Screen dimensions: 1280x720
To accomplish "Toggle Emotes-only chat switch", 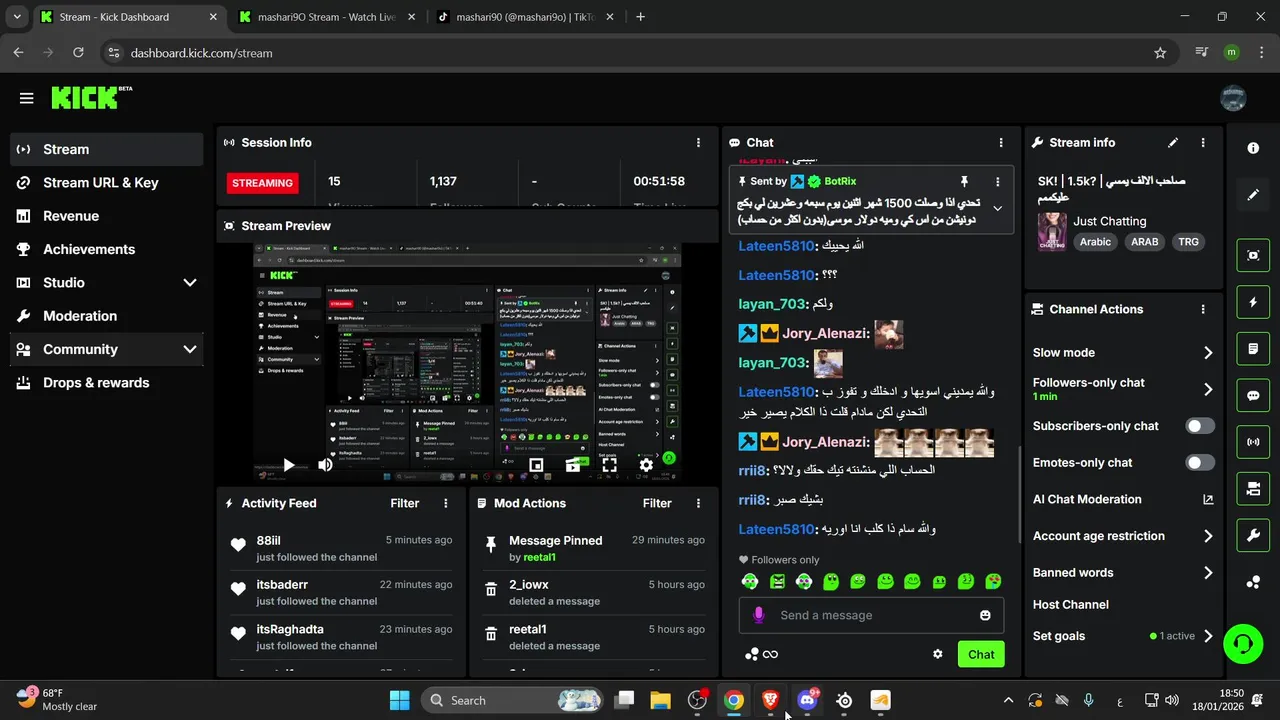I will pyautogui.click(x=1200, y=463).
